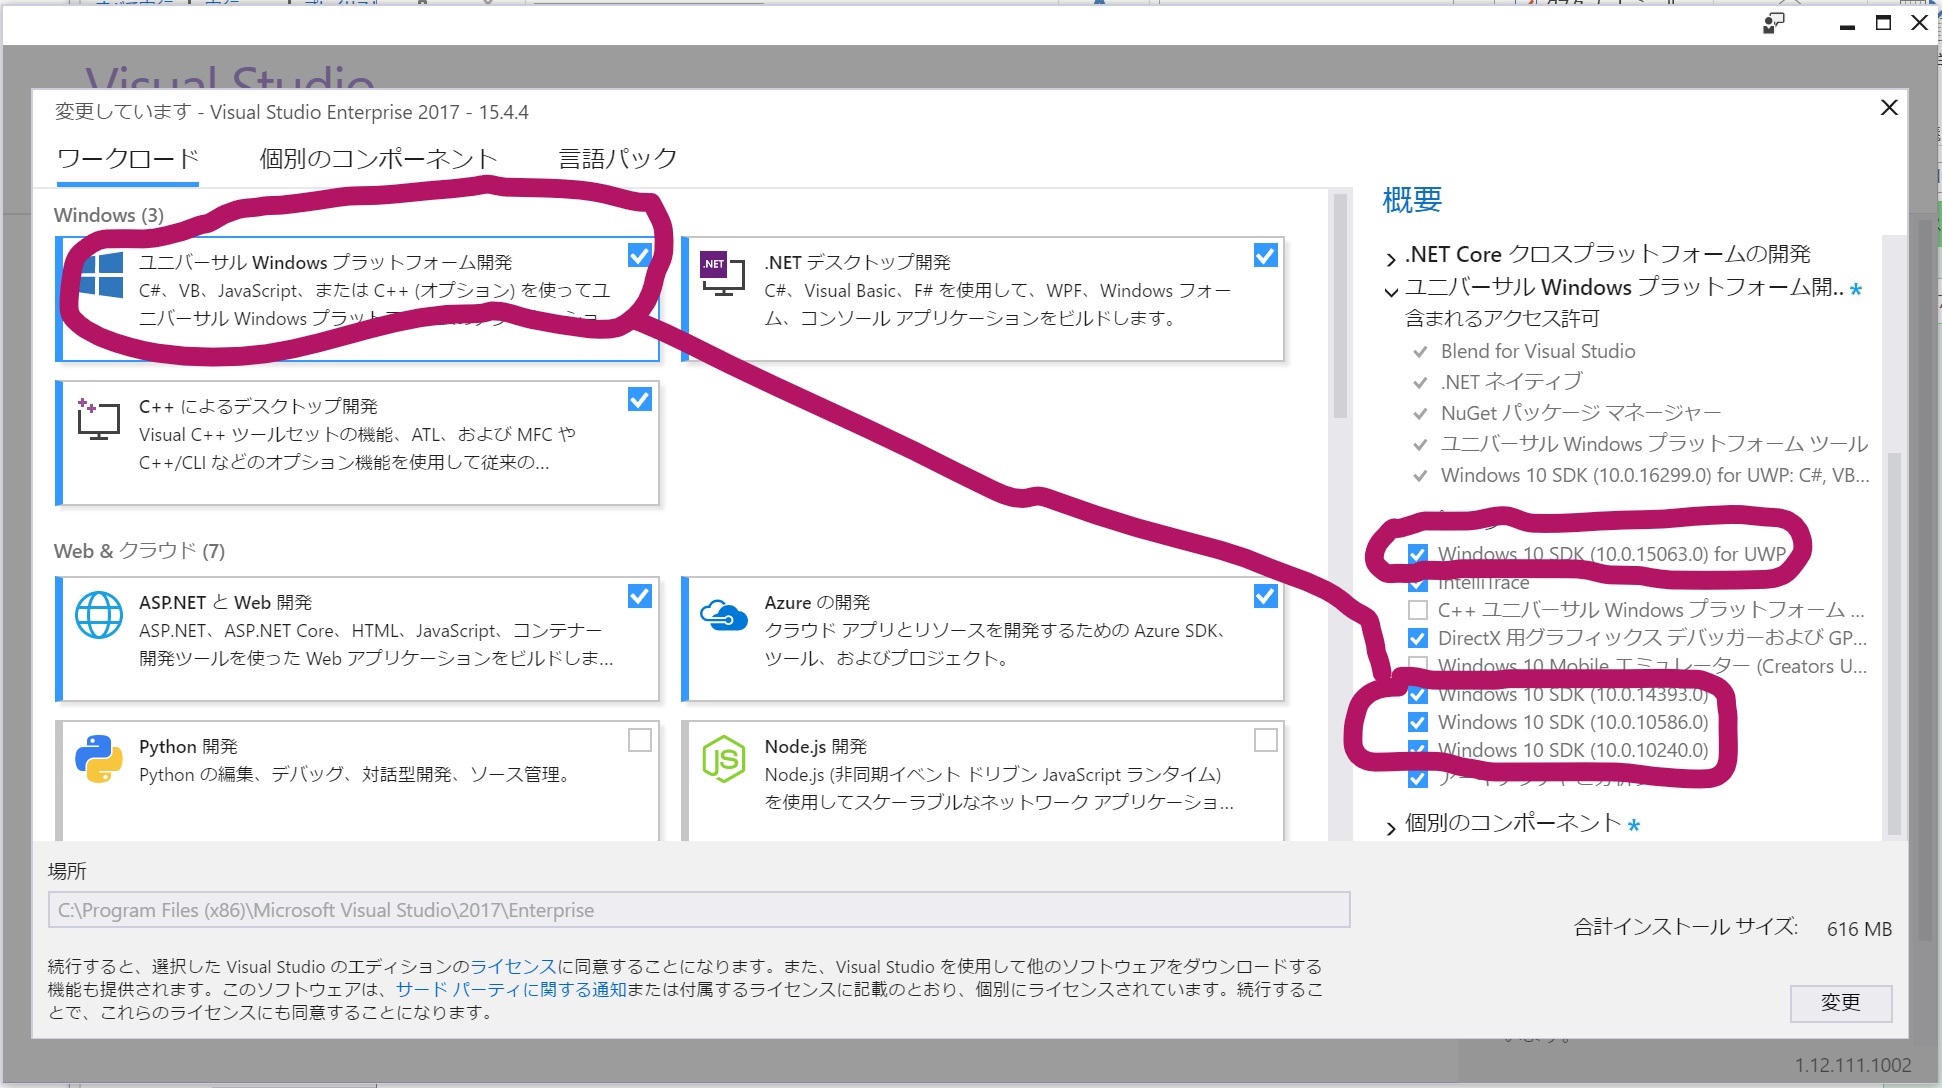Image resolution: width=1942 pixels, height=1088 pixels.
Task: Collapse ユニバーサル Windows プラットフォーム summary section
Action: tap(1391, 291)
